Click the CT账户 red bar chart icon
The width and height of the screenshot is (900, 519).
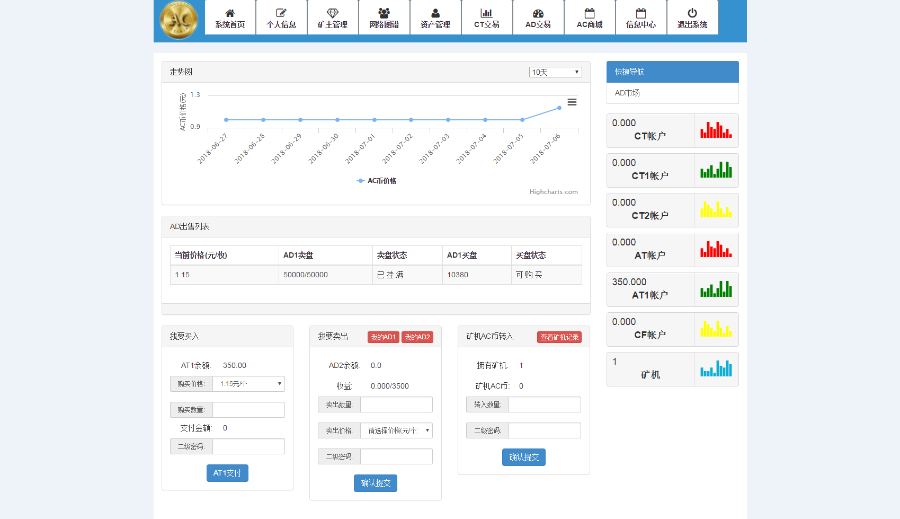coord(716,130)
